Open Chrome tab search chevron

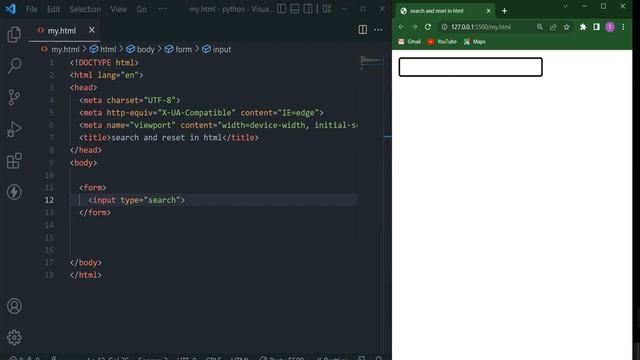[x=565, y=6]
